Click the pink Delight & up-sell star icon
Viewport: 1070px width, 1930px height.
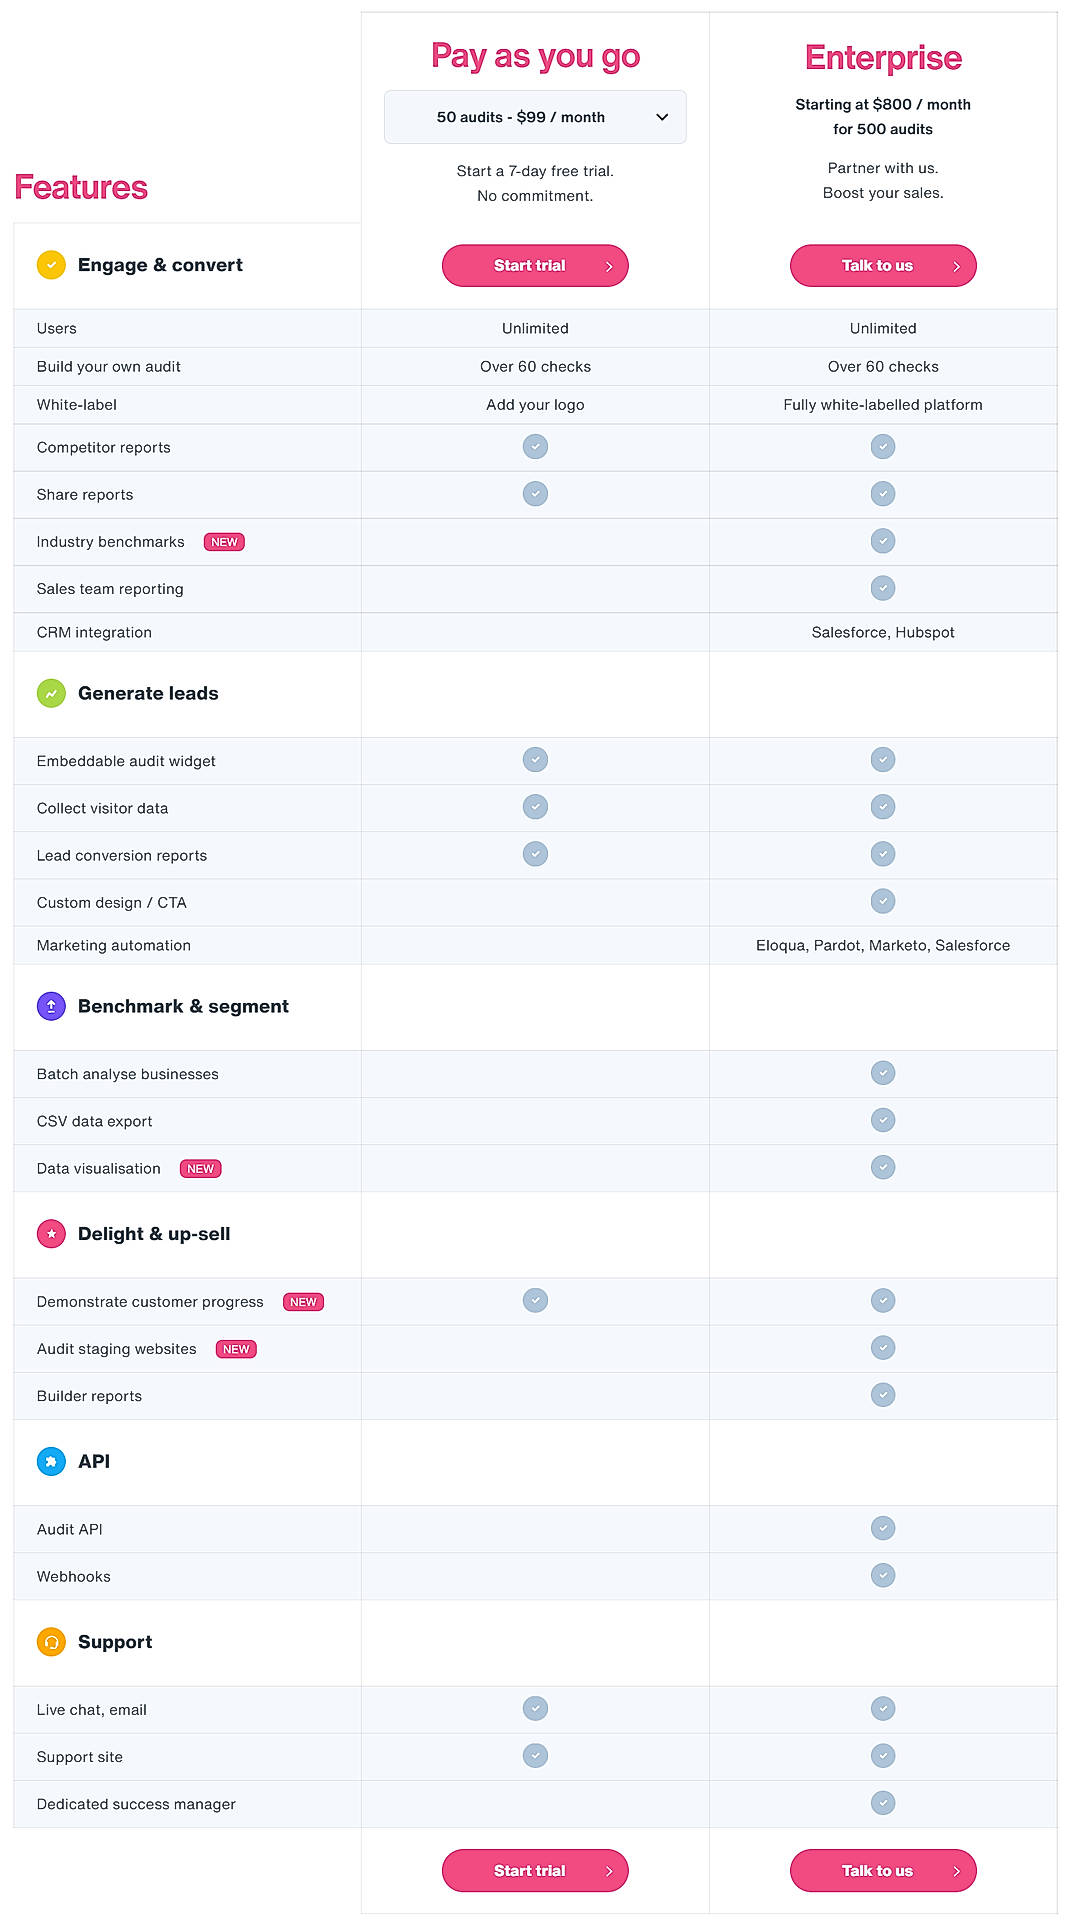click(50, 1234)
